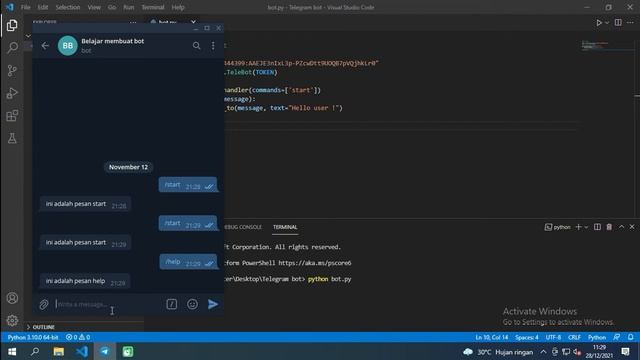Open Source Control in the activity bar
Screen dimensions: 640x360
12,71
